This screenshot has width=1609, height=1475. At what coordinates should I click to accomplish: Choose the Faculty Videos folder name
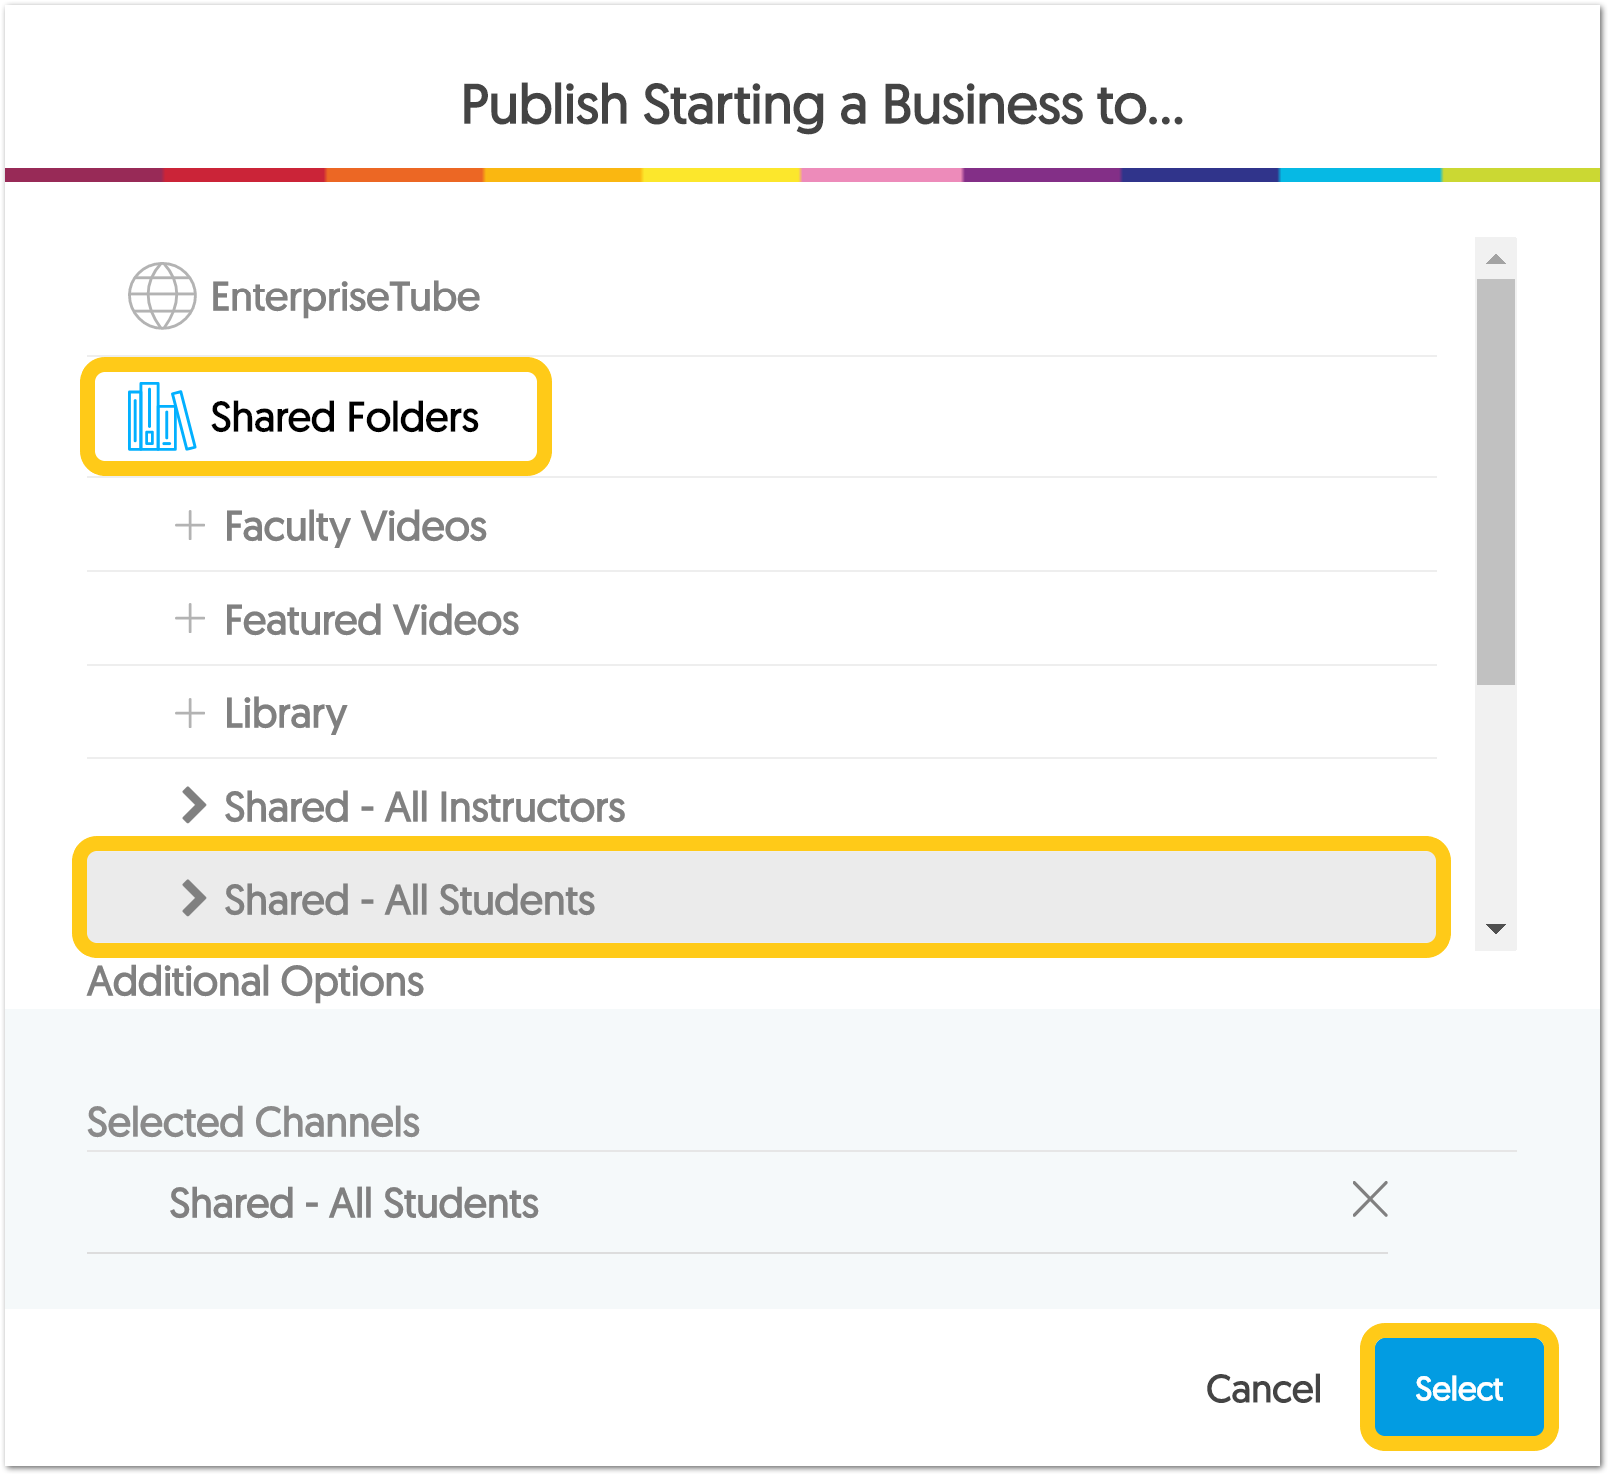click(x=355, y=526)
